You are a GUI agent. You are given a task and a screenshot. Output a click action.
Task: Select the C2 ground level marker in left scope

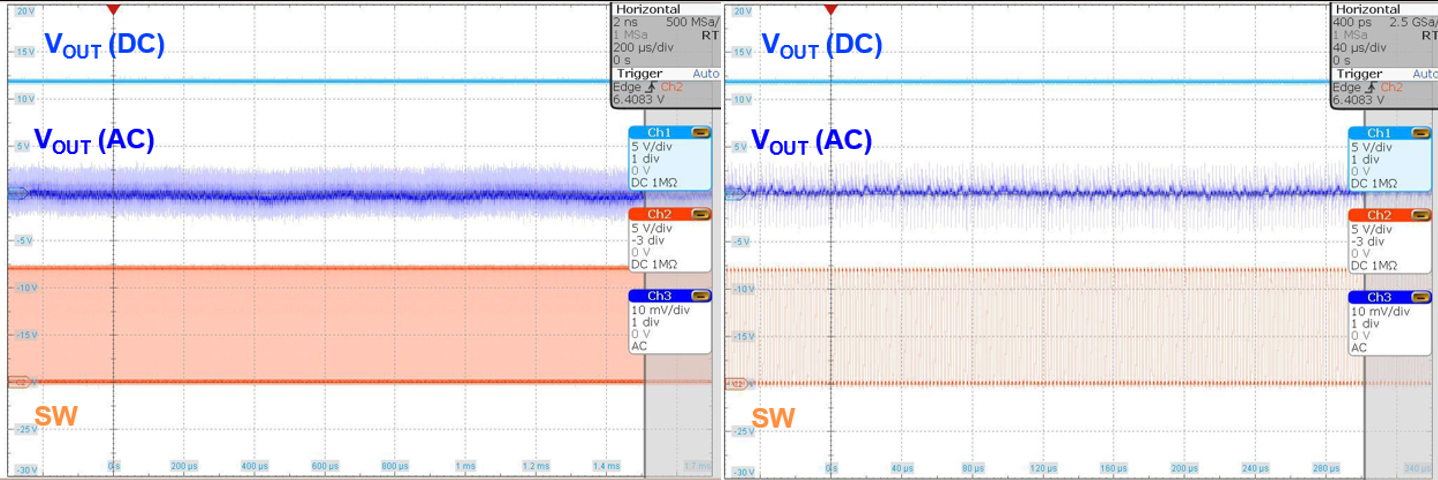point(16,382)
